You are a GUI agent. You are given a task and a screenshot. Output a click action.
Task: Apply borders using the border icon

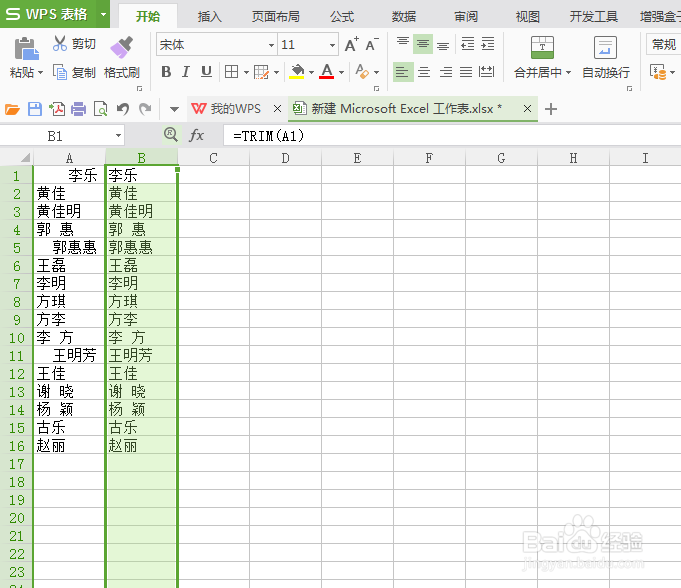tap(231, 72)
